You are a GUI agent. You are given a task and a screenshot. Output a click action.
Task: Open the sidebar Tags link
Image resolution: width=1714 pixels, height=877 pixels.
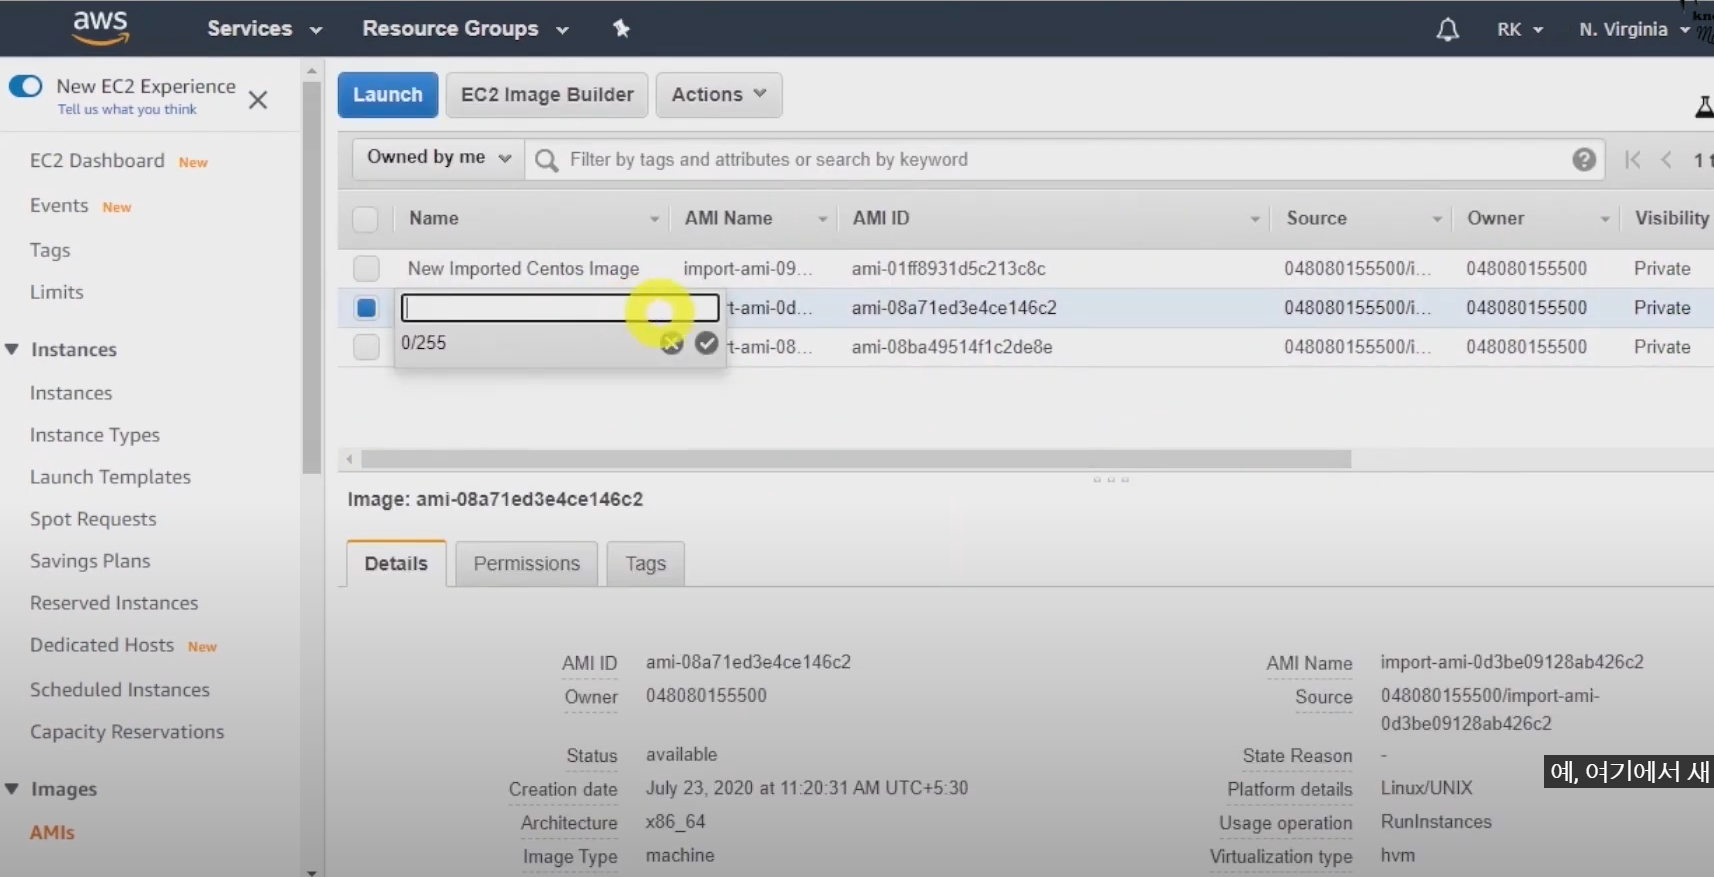[50, 250]
